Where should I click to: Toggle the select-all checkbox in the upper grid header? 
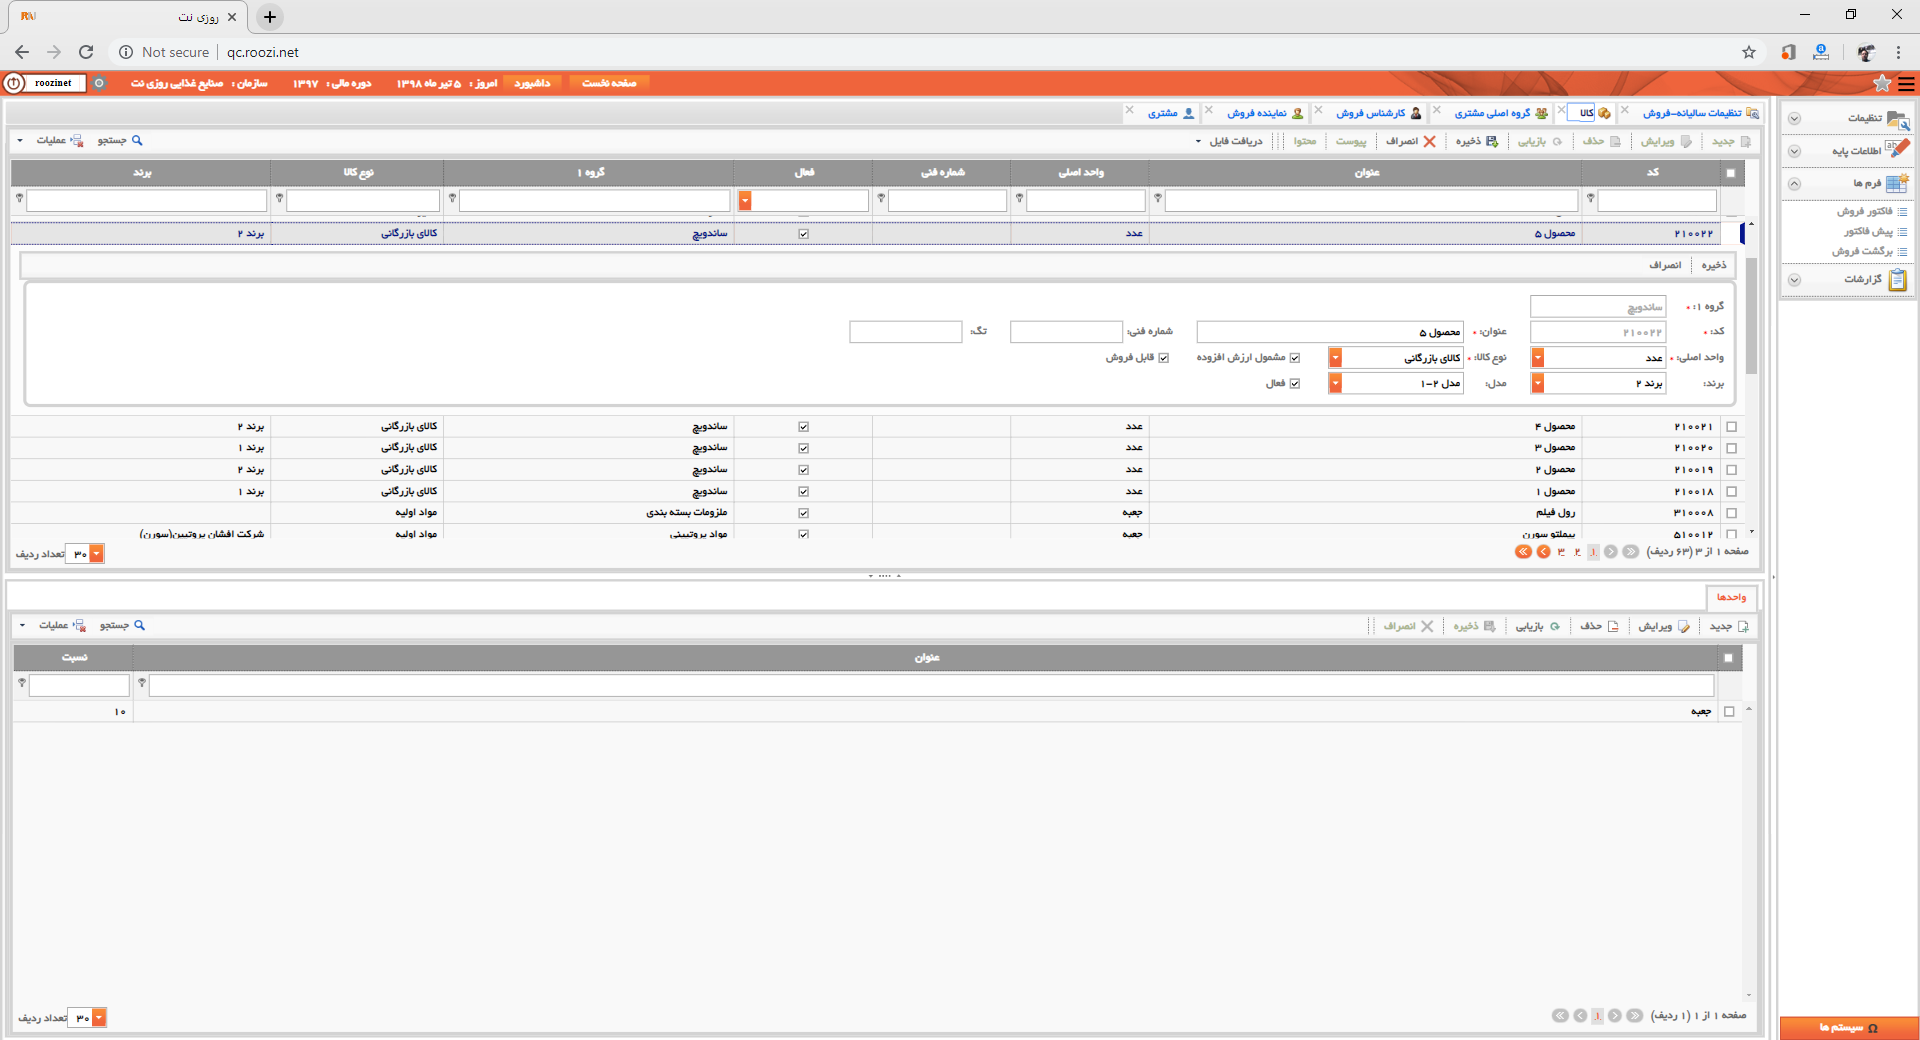click(1731, 173)
